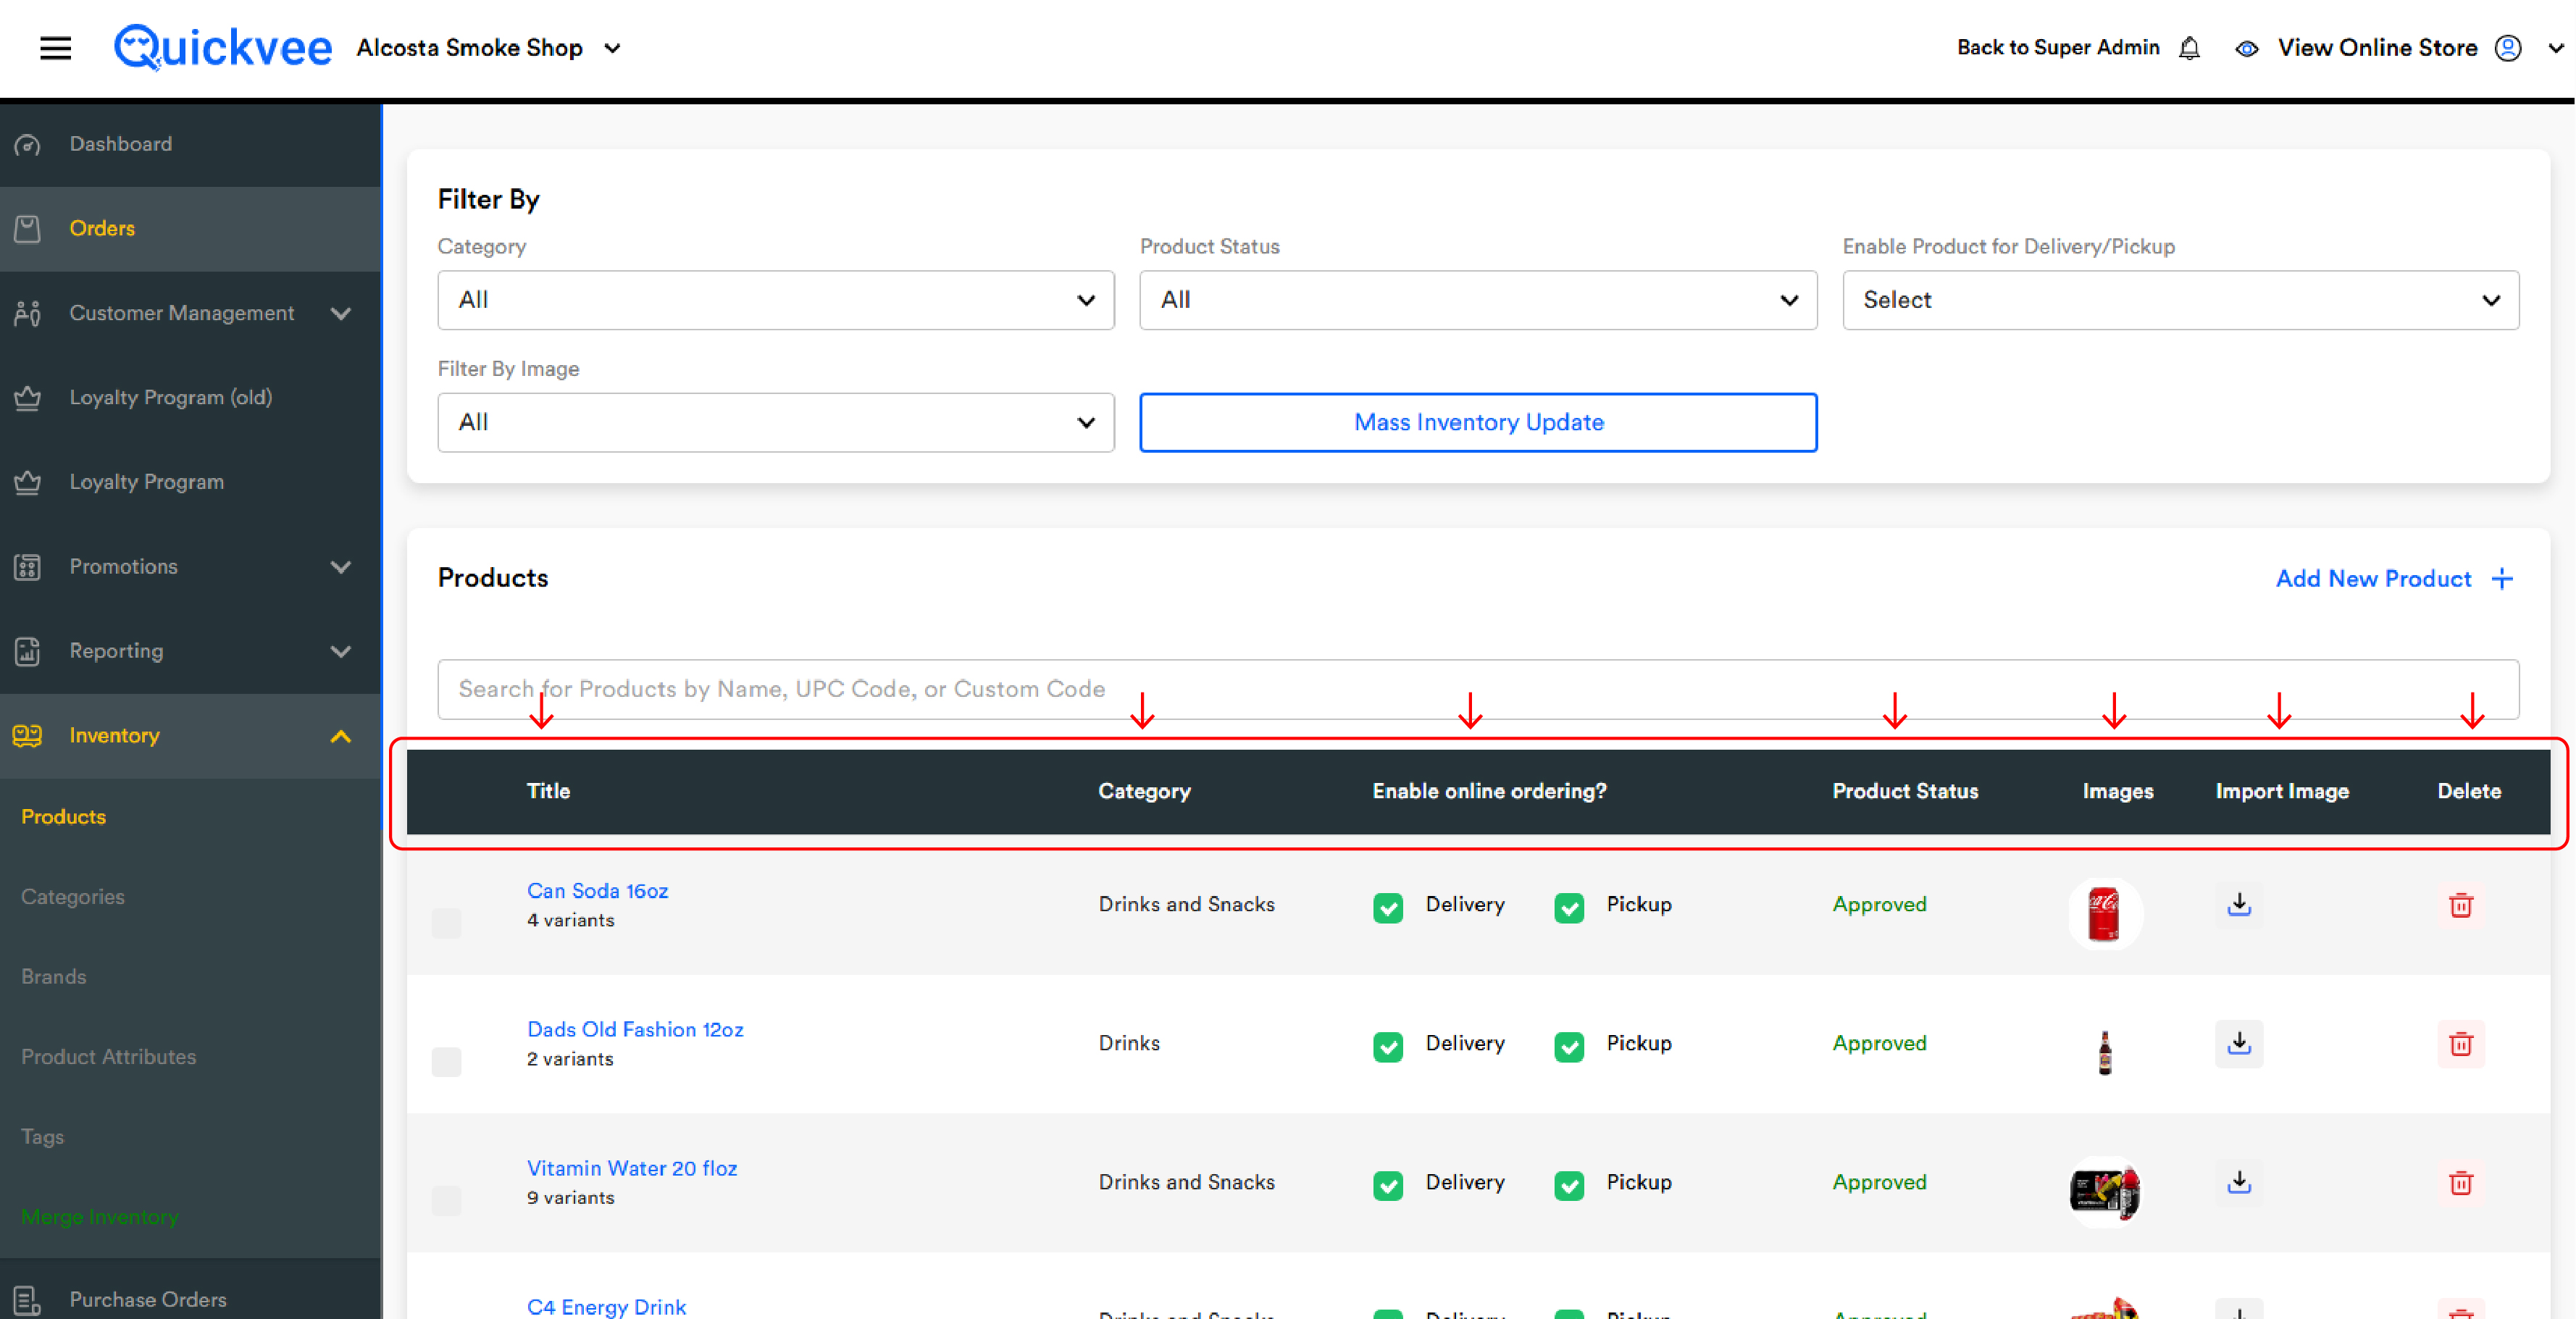Delete Dads Old Fashion 12oz with trash icon
Image resolution: width=2576 pixels, height=1319 pixels.
pos(2461,1044)
